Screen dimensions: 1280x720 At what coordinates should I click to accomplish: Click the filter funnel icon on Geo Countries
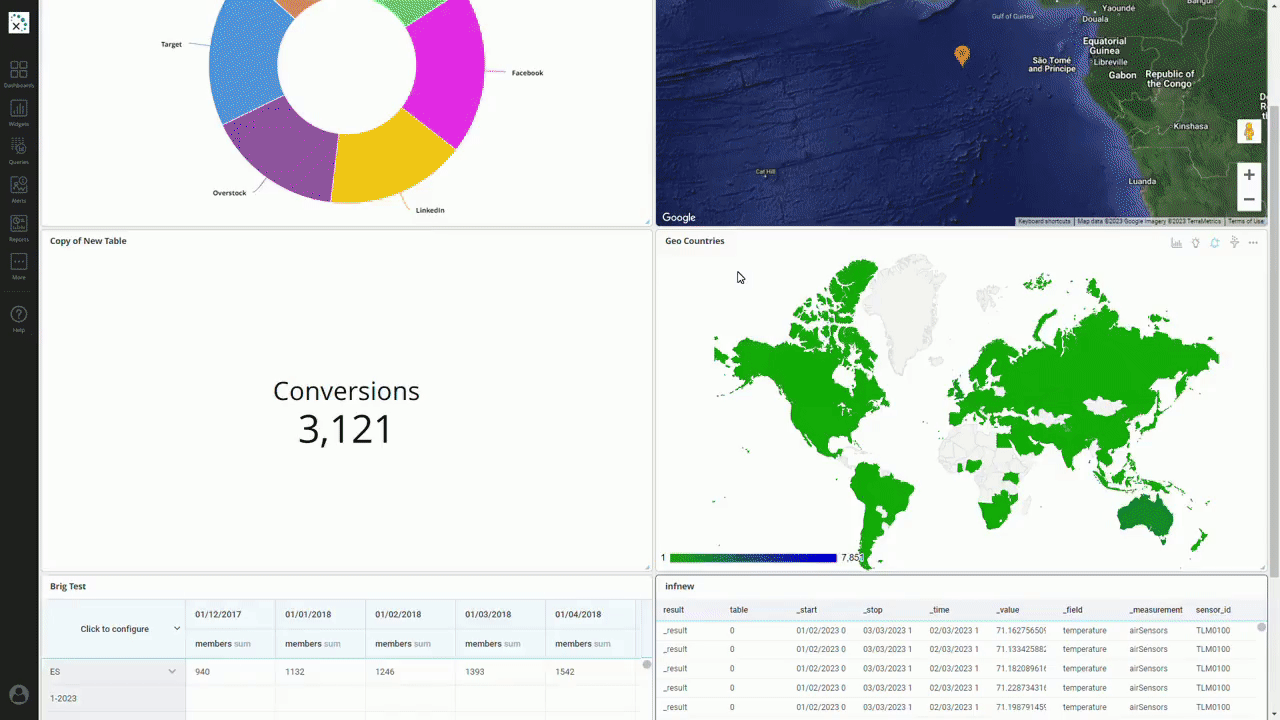tap(1234, 243)
